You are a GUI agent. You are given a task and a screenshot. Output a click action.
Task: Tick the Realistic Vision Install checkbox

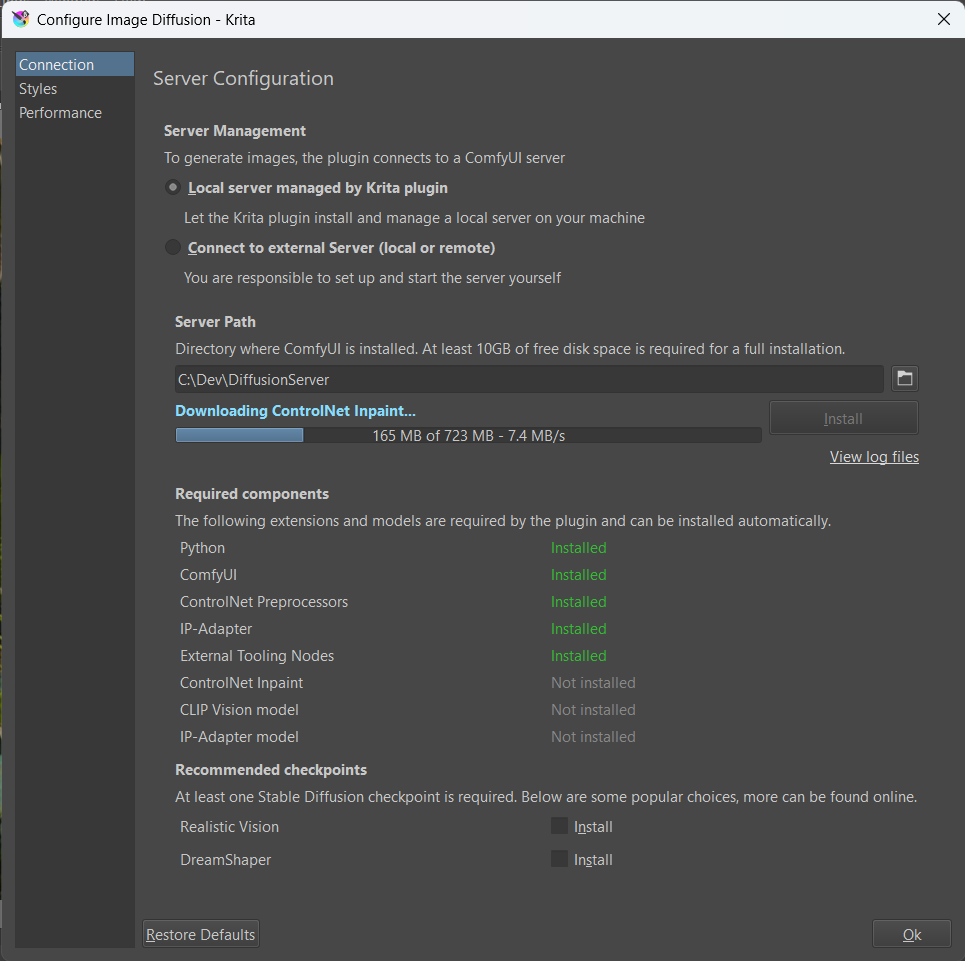(x=559, y=826)
